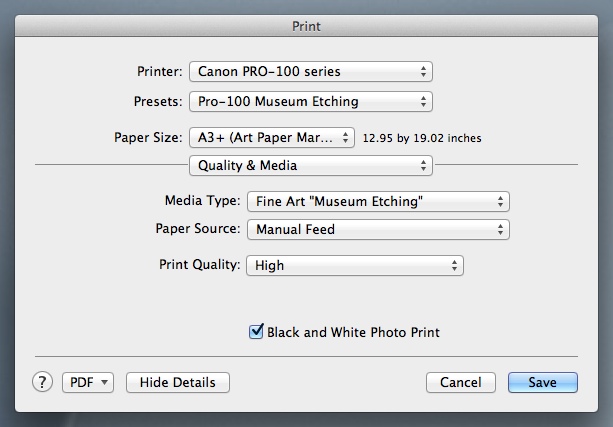Image resolution: width=613 pixels, height=427 pixels.
Task: Open the Paper Source menu set to Manual Feed
Action: (377, 229)
